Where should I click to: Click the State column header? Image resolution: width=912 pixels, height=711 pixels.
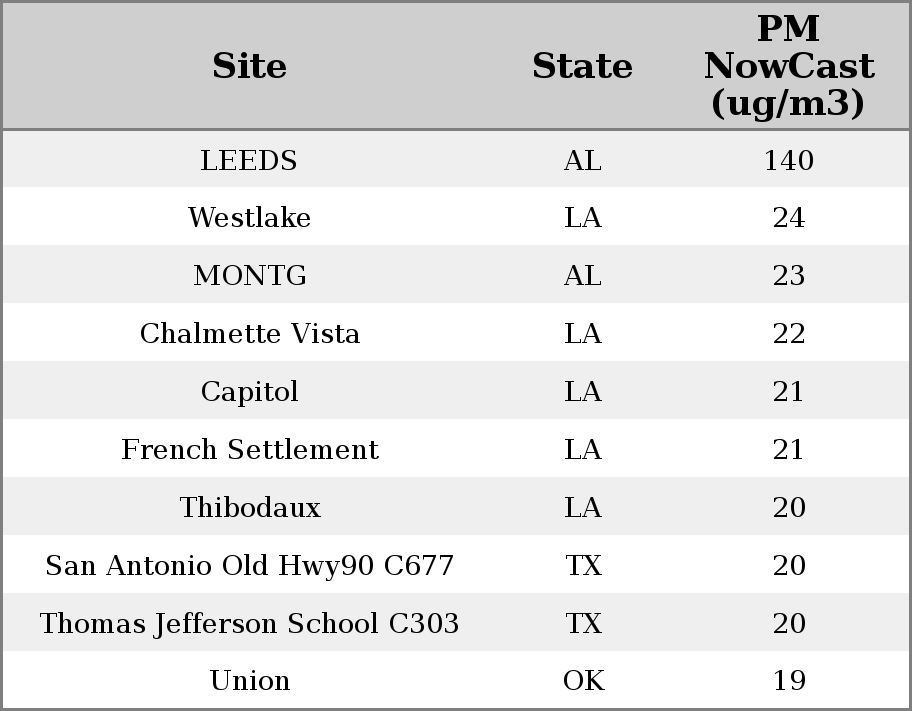point(582,66)
